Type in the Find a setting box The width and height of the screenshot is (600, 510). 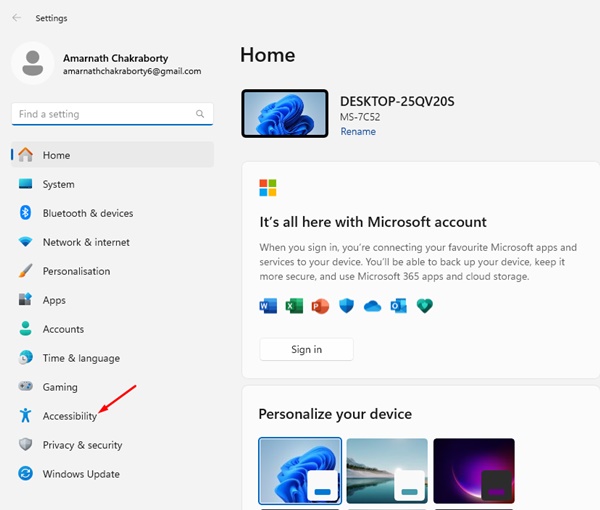point(100,114)
